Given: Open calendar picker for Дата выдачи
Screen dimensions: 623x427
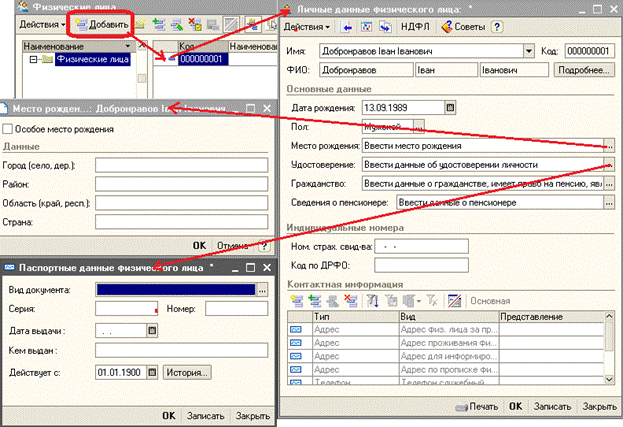Looking at the screenshot, I should click(151, 330).
